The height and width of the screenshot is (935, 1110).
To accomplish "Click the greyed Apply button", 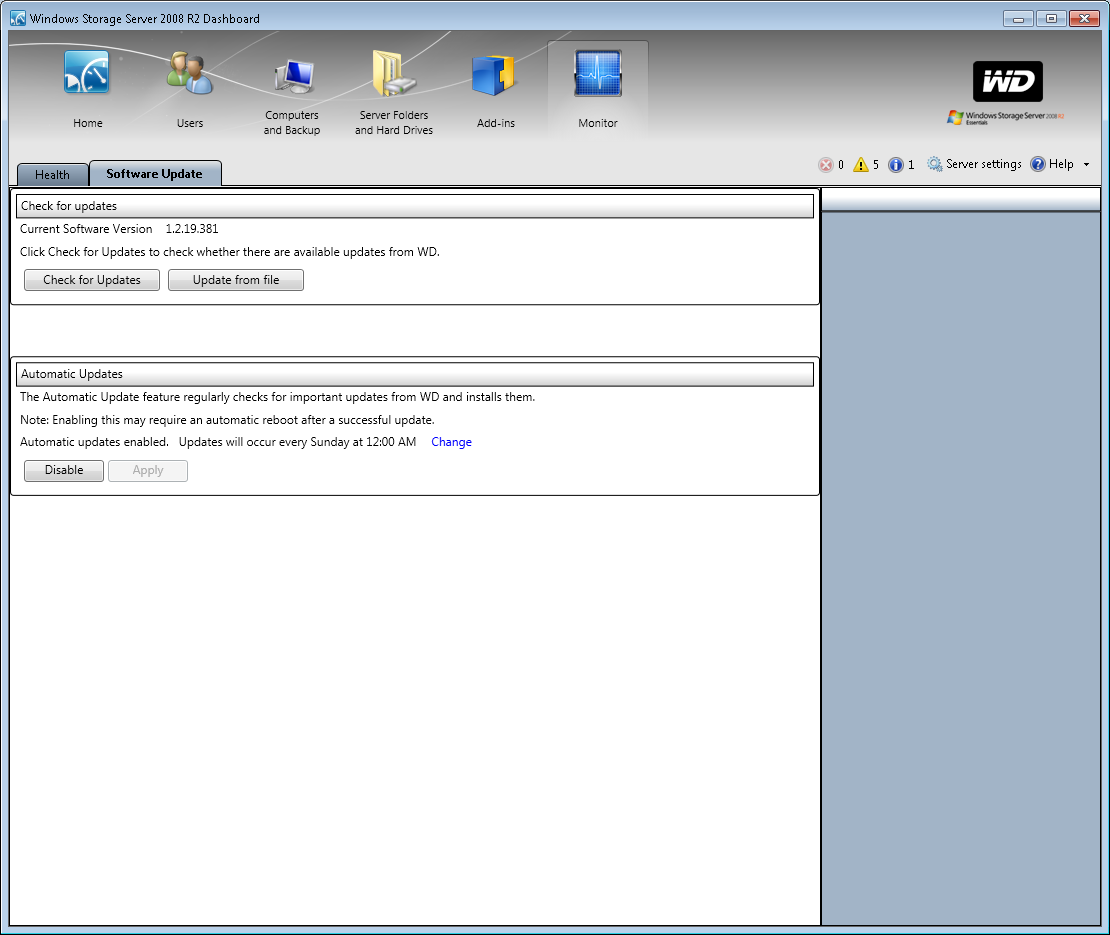I will tap(148, 471).
